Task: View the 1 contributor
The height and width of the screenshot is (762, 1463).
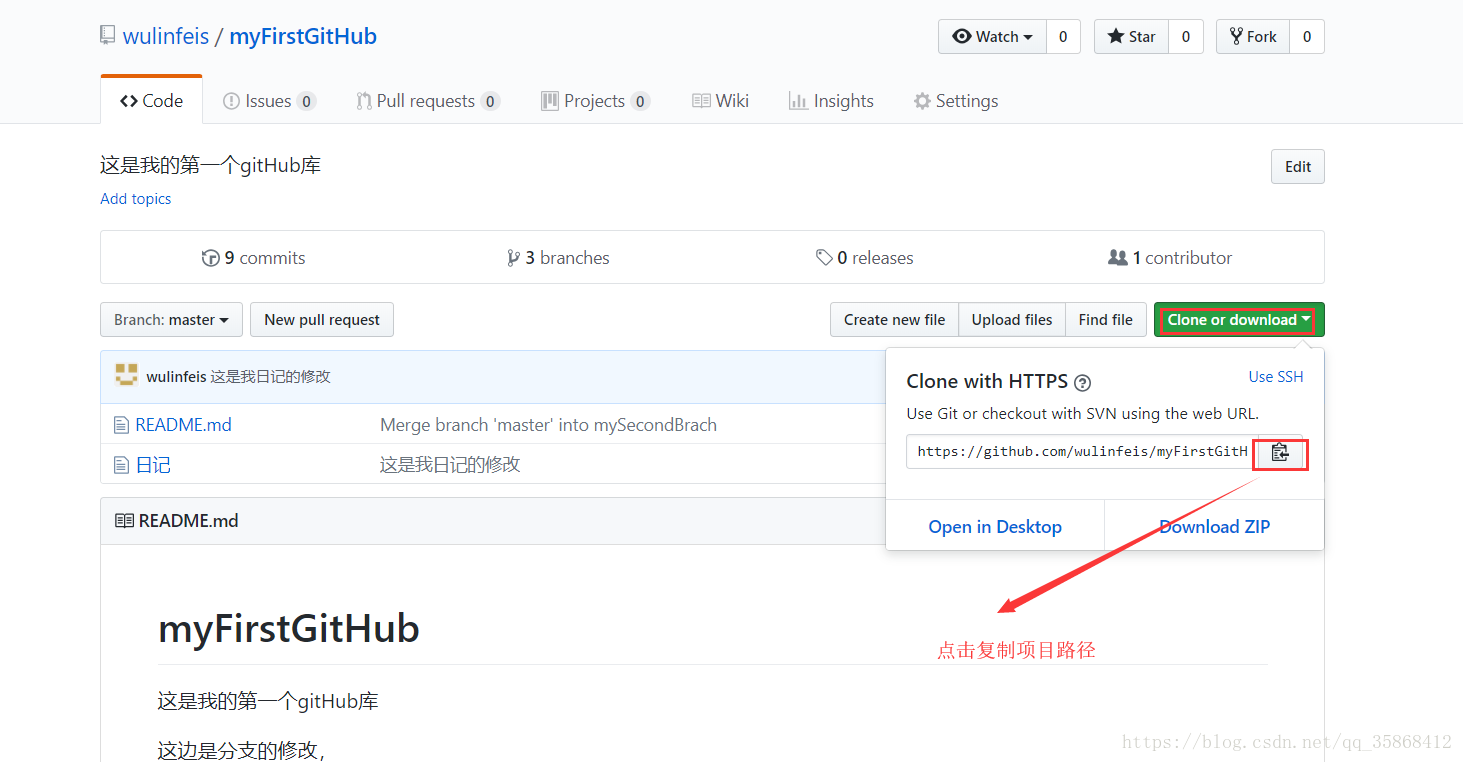Action: tap(1170, 258)
